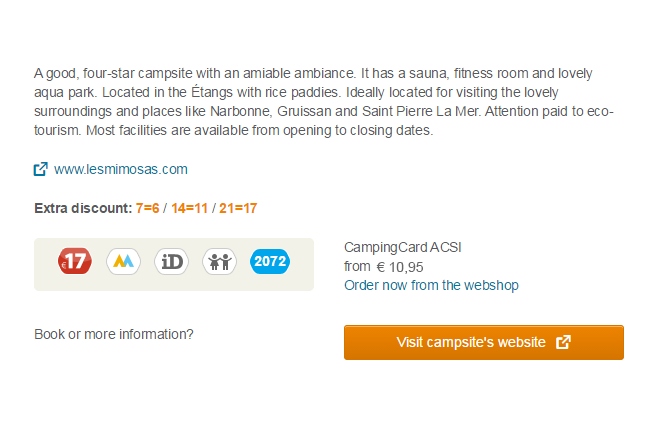Click external link icon inside orange button
Screen dimensions: 657x438
coord(564,342)
